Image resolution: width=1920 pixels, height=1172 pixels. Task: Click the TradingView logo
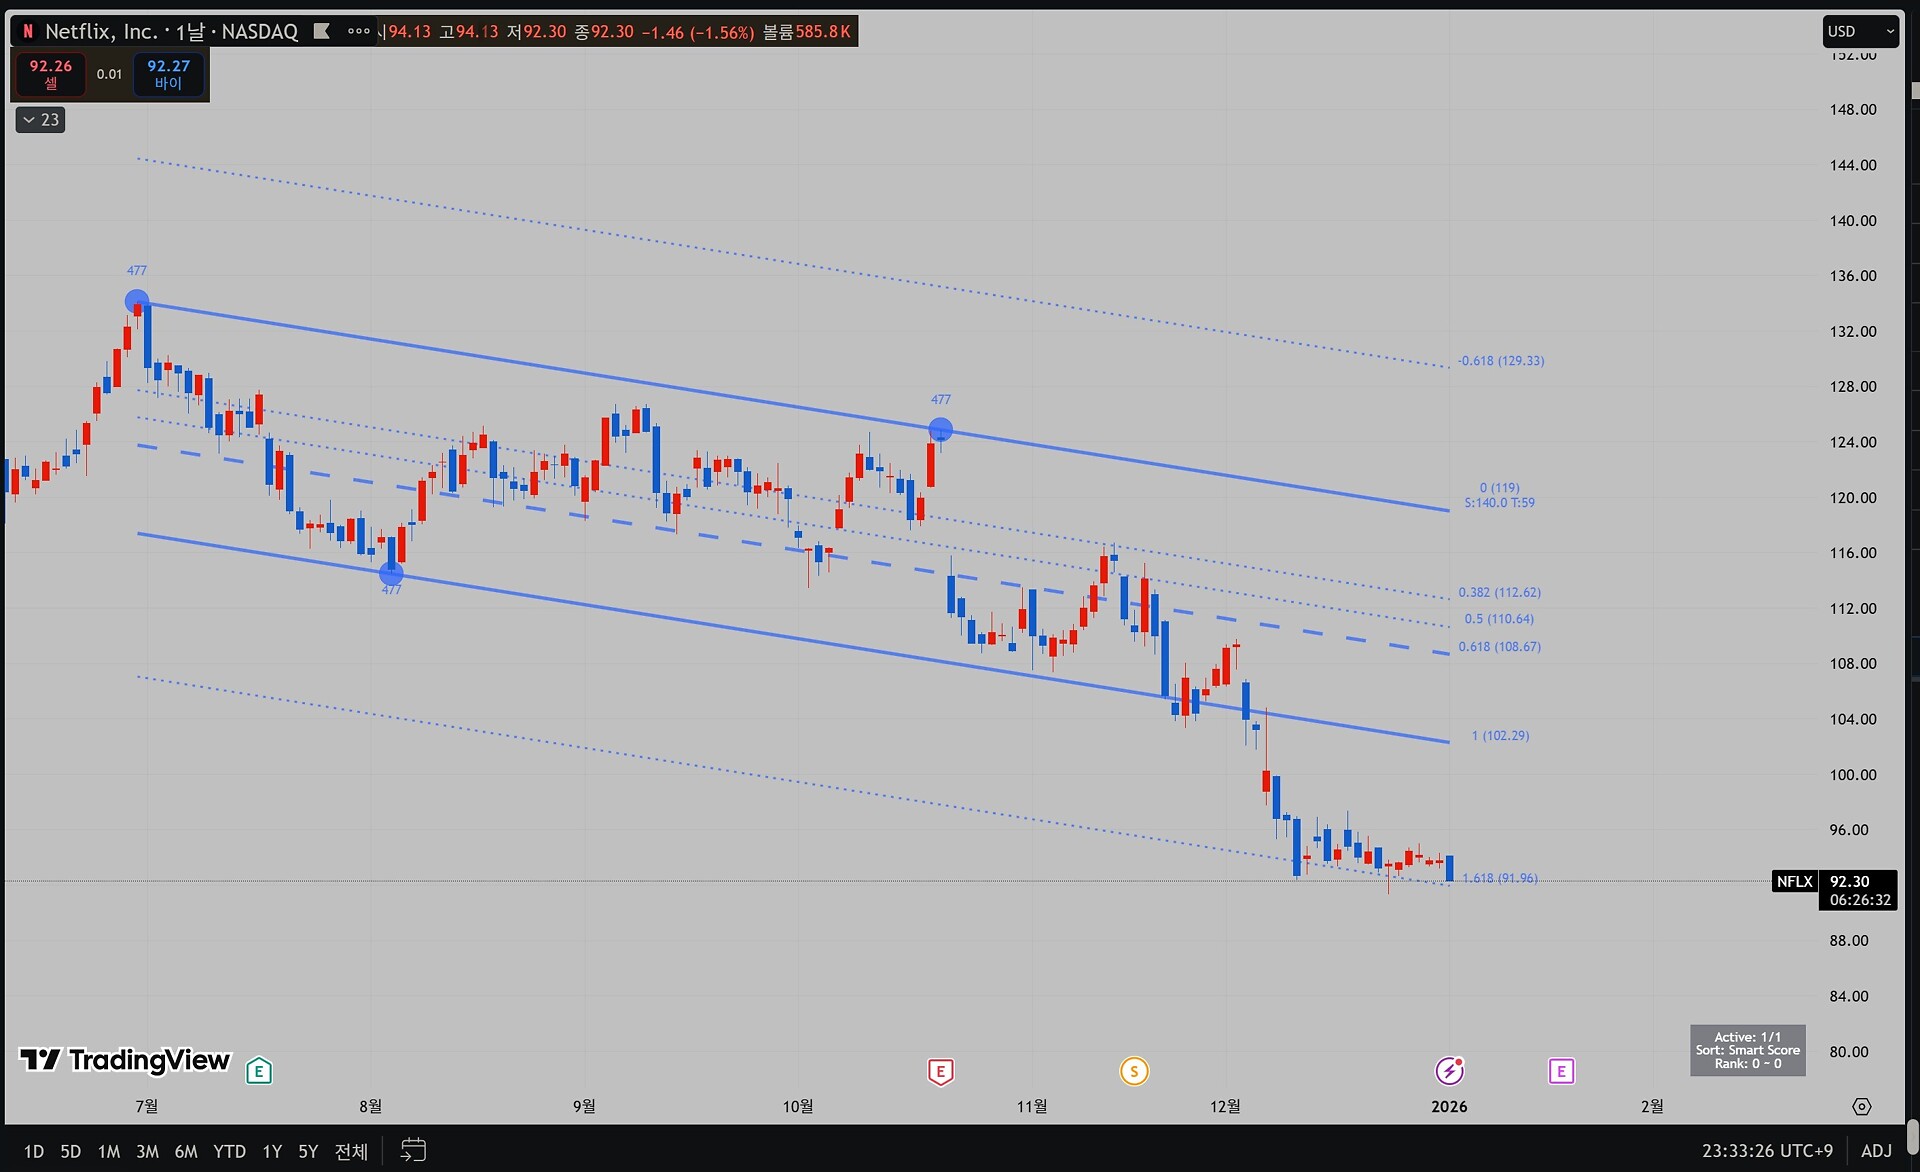[125, 1060]
